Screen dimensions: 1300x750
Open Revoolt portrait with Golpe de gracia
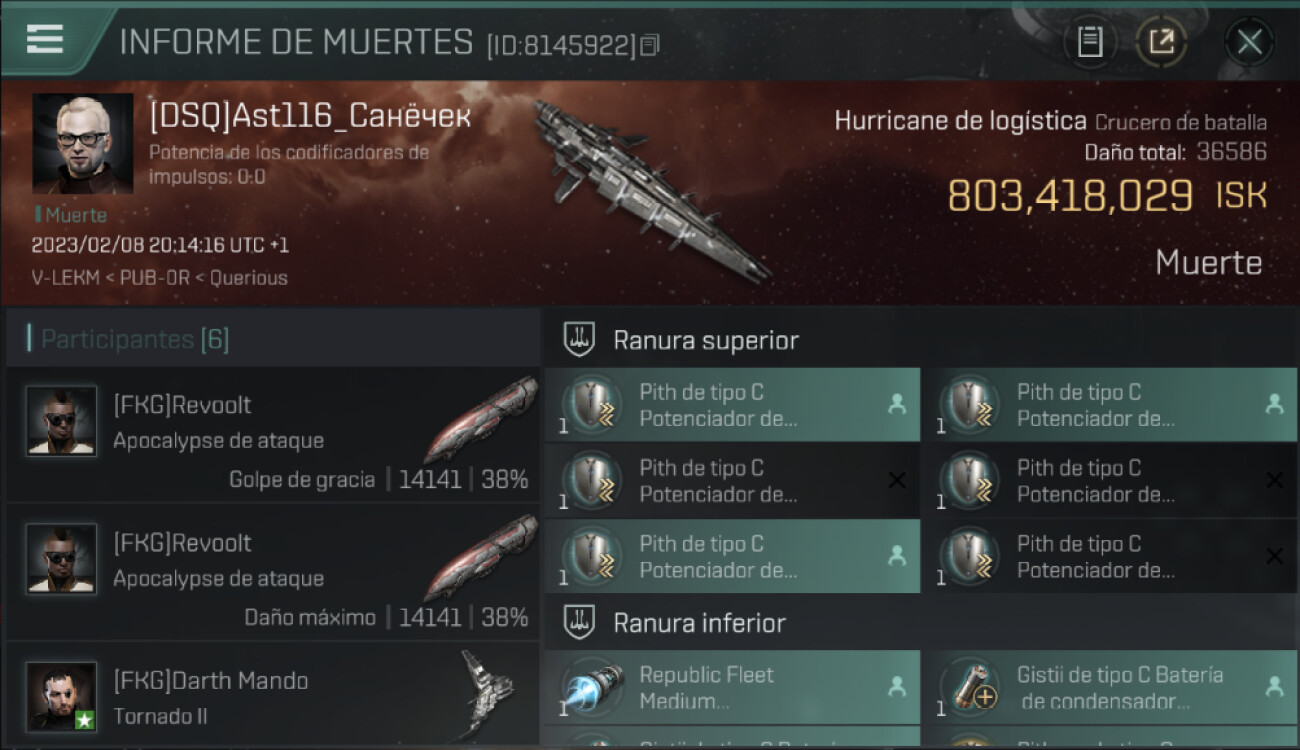click(x=61, y=420)
